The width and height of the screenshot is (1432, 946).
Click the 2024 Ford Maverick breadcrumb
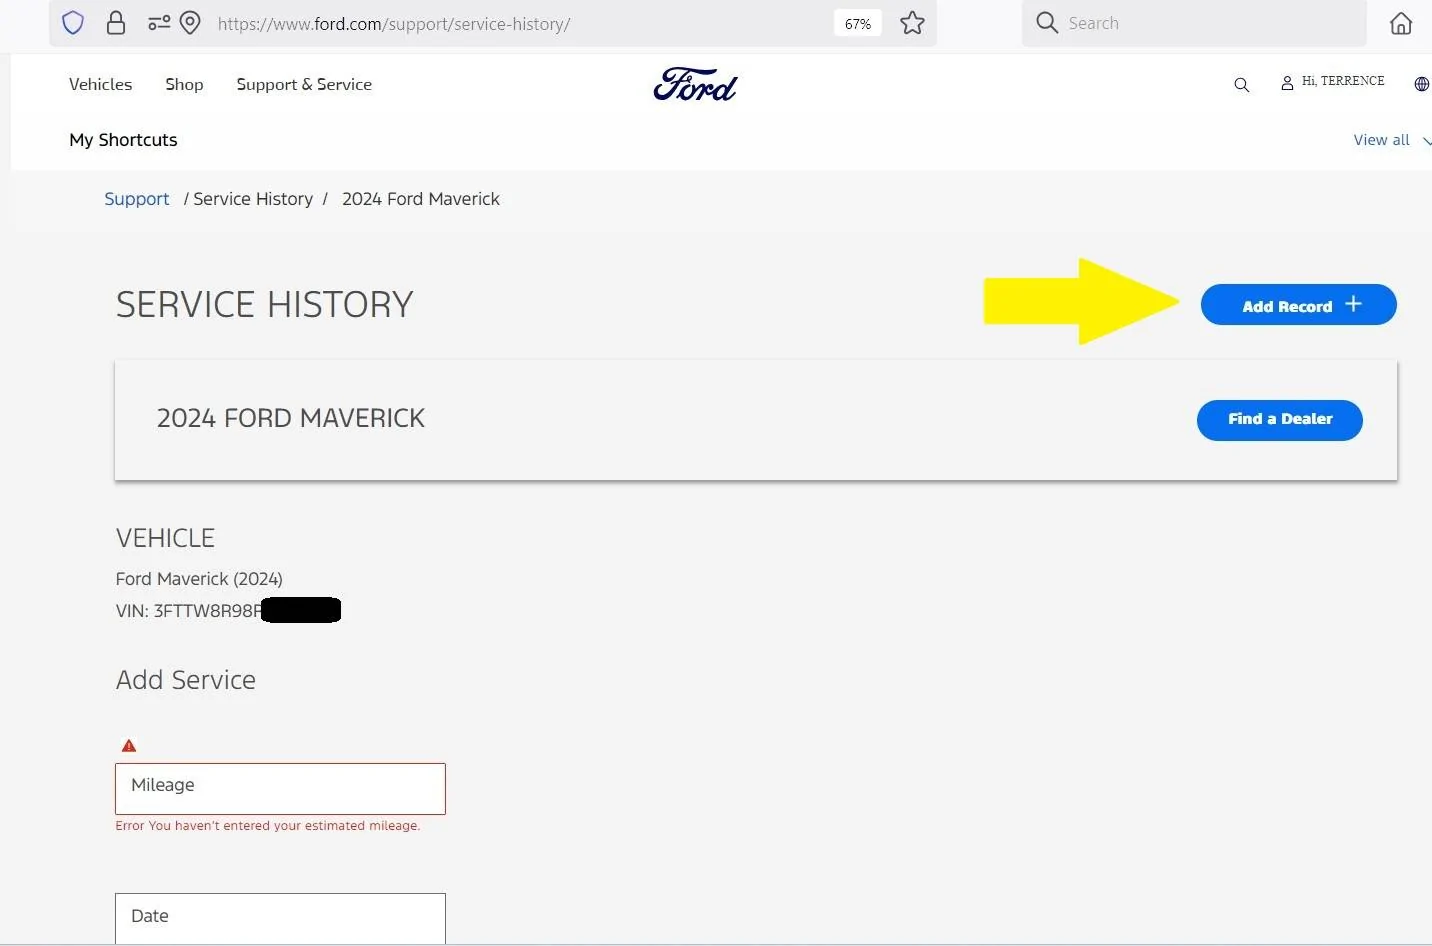[x=421, y=199]
